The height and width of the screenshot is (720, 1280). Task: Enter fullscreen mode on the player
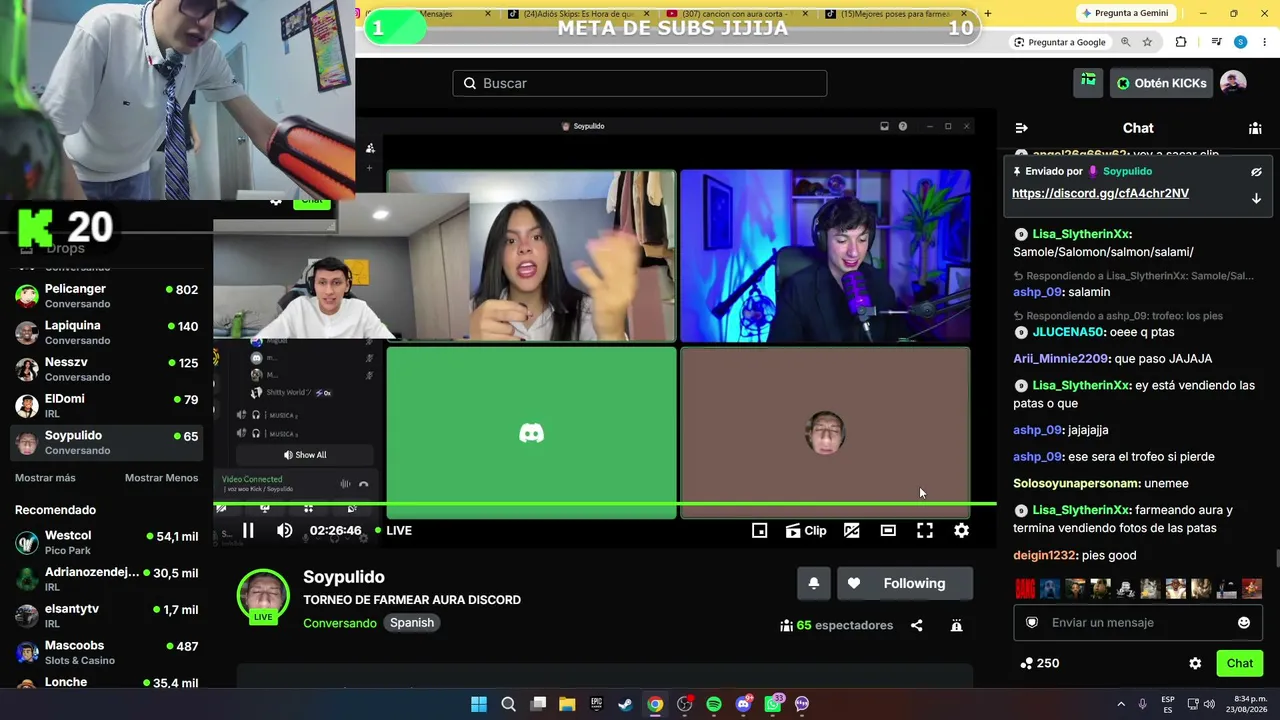tap(925, 531)
